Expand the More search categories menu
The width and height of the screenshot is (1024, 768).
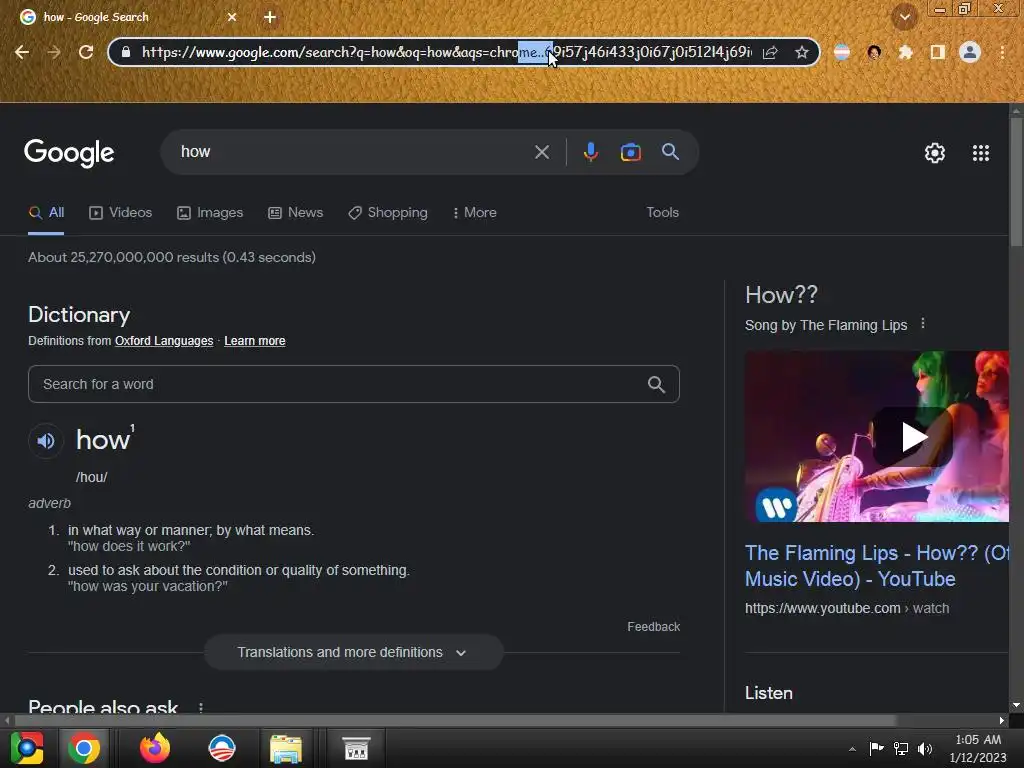[x=475, y=213]
